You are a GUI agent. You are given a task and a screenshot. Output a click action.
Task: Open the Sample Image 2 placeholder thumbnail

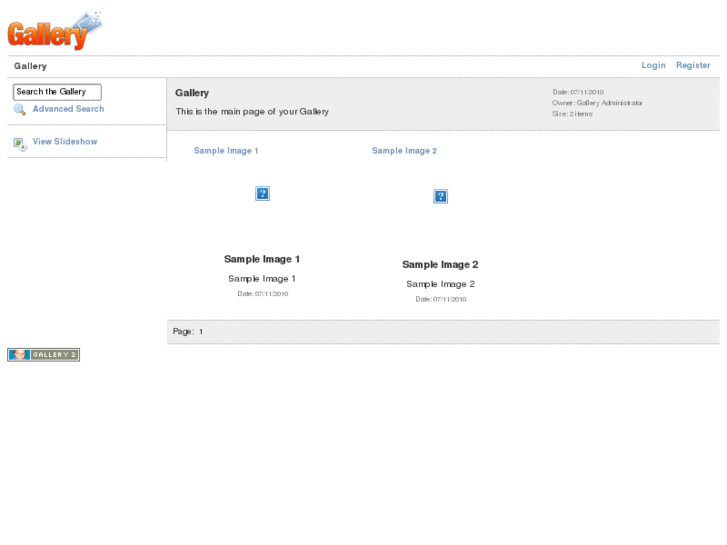coord(440,196)
